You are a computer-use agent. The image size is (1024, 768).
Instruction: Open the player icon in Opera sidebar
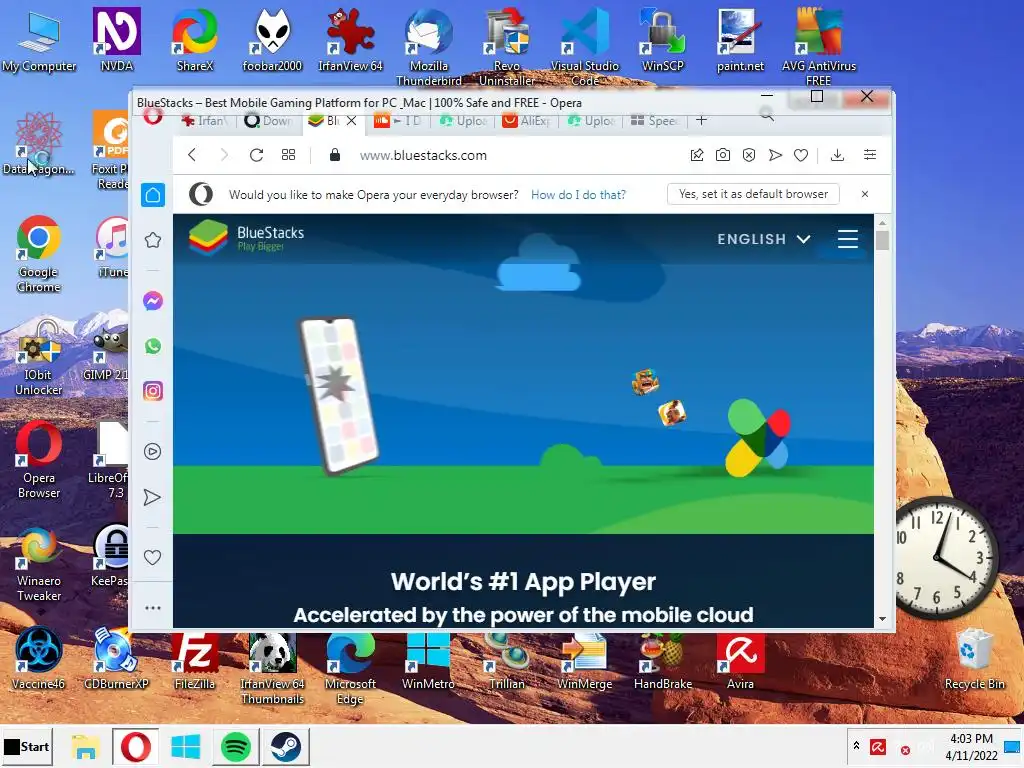tap(152, 452)
